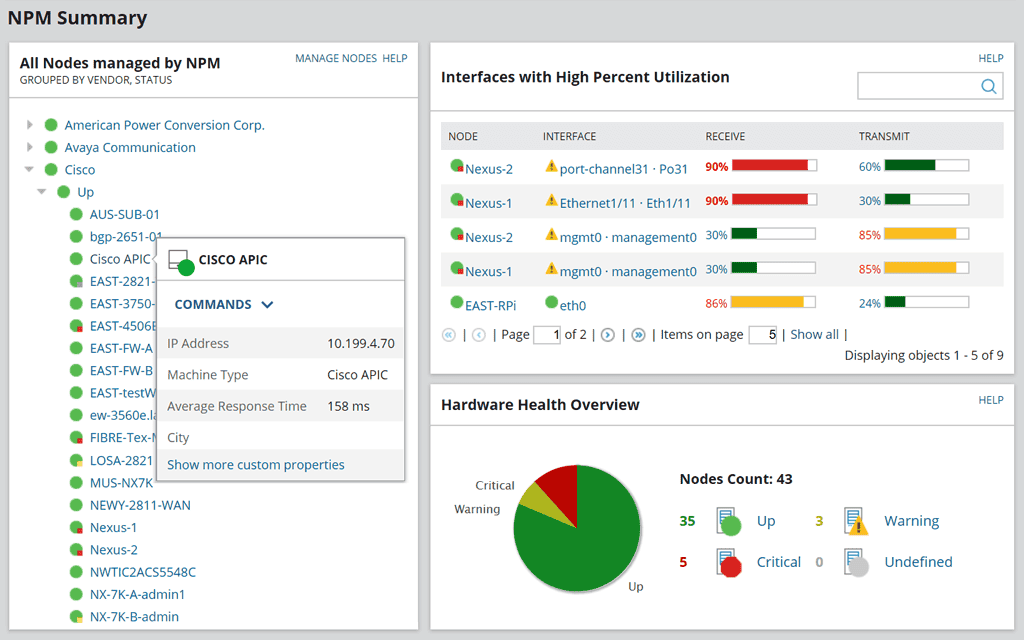1024x640 pixels.
Task: Expand the American Power Conversion Corp. group
Action: pos(29,125)
